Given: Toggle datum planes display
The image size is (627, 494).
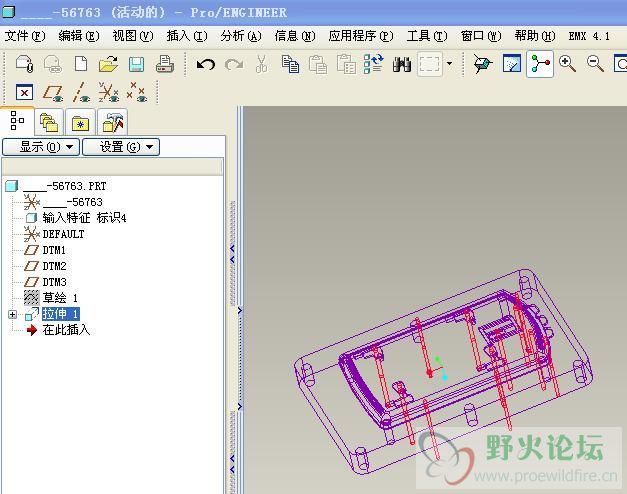Looking at the screenshot, I should point(53,93).
